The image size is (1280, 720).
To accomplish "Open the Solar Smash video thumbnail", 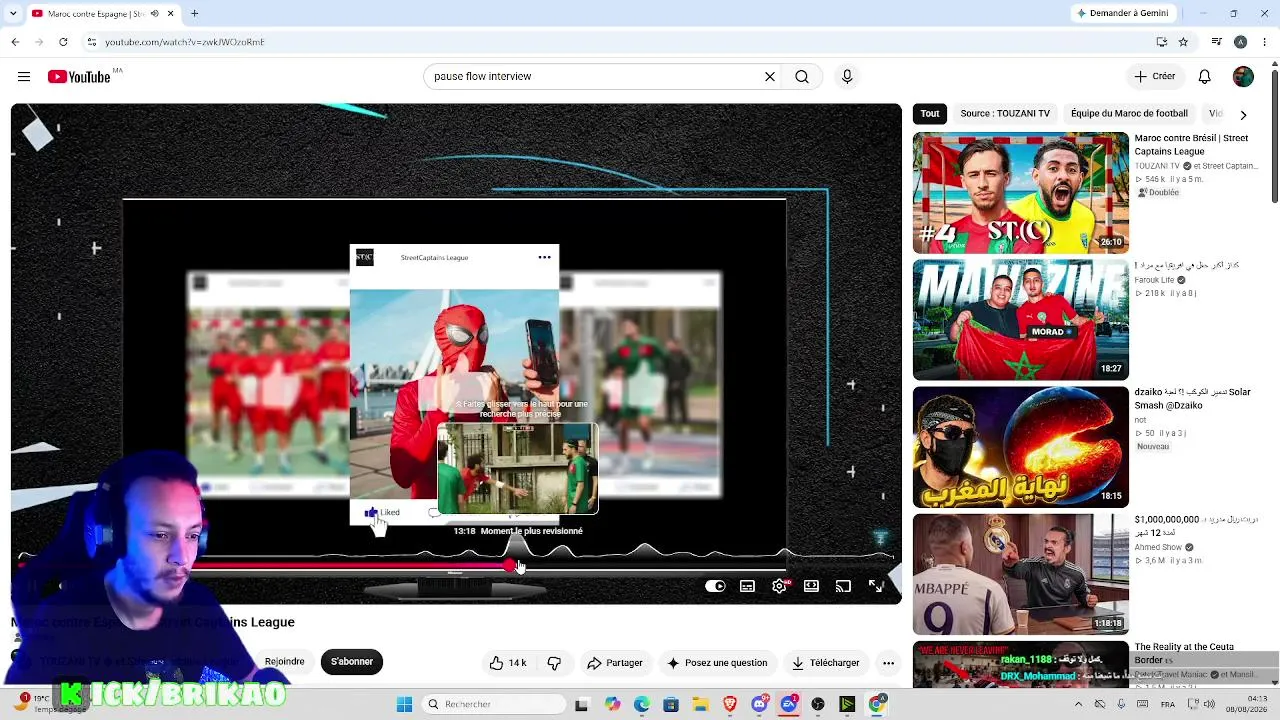I will [x=1021, y=447].
